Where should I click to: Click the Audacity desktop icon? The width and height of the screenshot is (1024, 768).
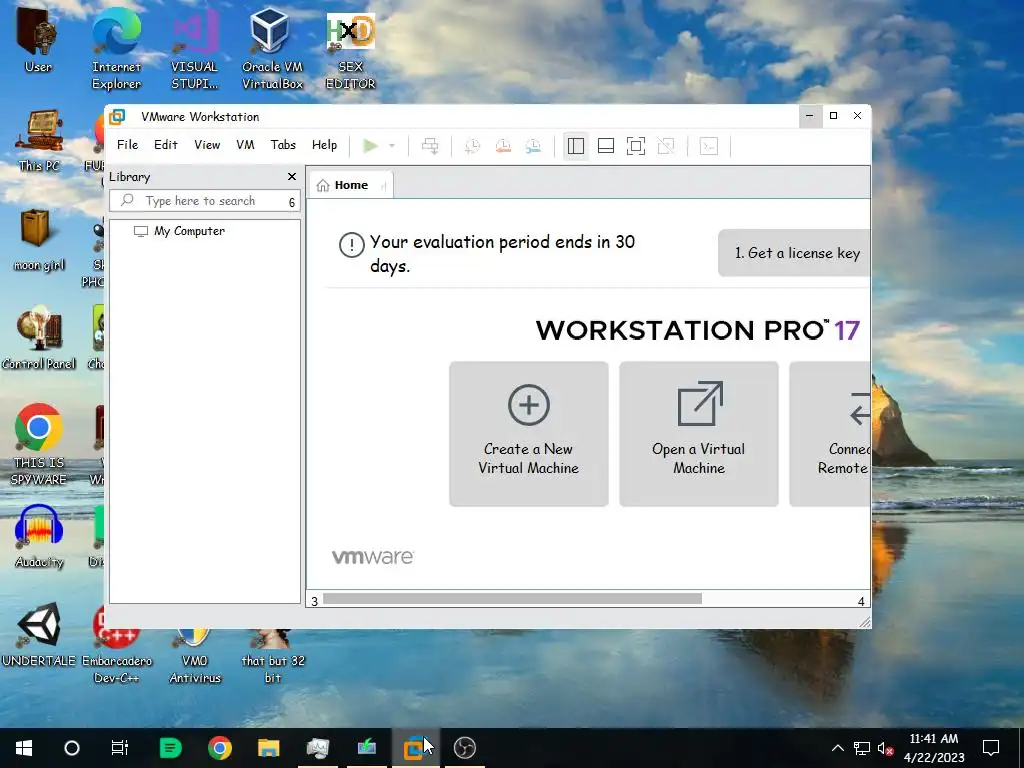(x=39, y=537)
